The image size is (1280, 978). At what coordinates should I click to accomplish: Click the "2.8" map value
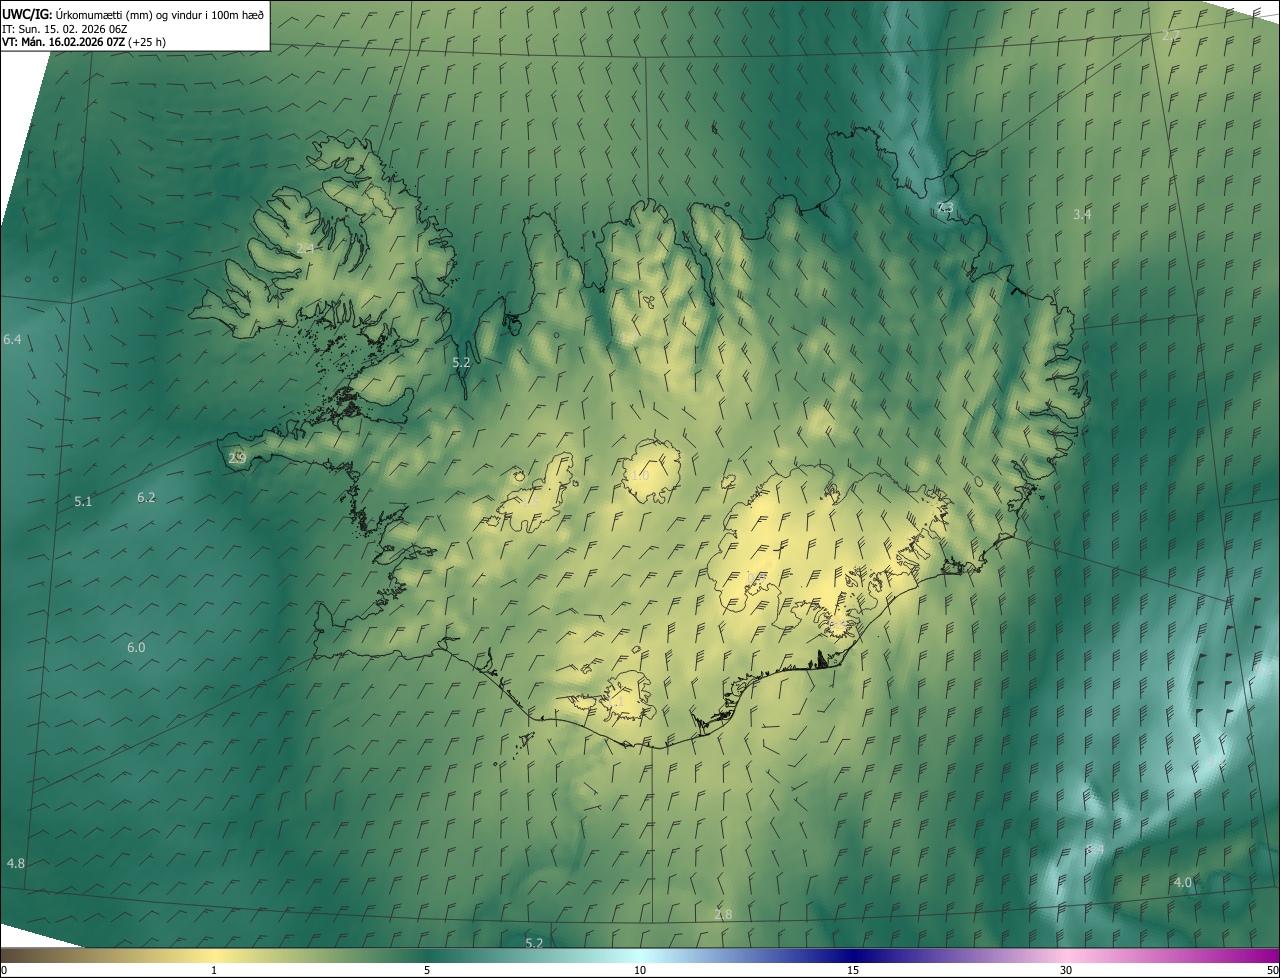723,914
